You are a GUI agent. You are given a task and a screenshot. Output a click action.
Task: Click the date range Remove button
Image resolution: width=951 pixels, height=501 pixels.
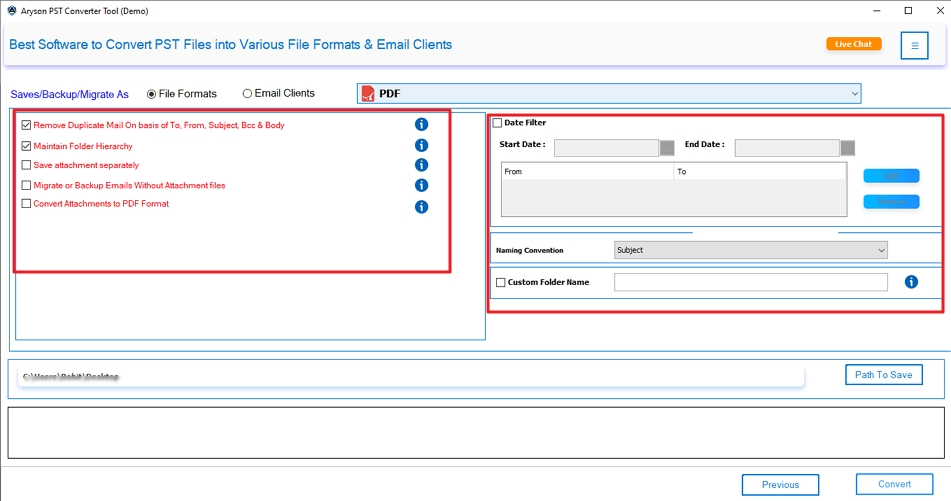[892, 201]
